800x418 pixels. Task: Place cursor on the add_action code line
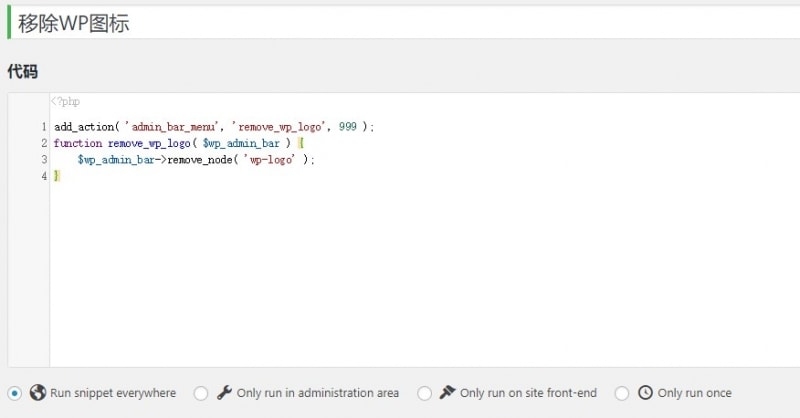click(213, 127)
